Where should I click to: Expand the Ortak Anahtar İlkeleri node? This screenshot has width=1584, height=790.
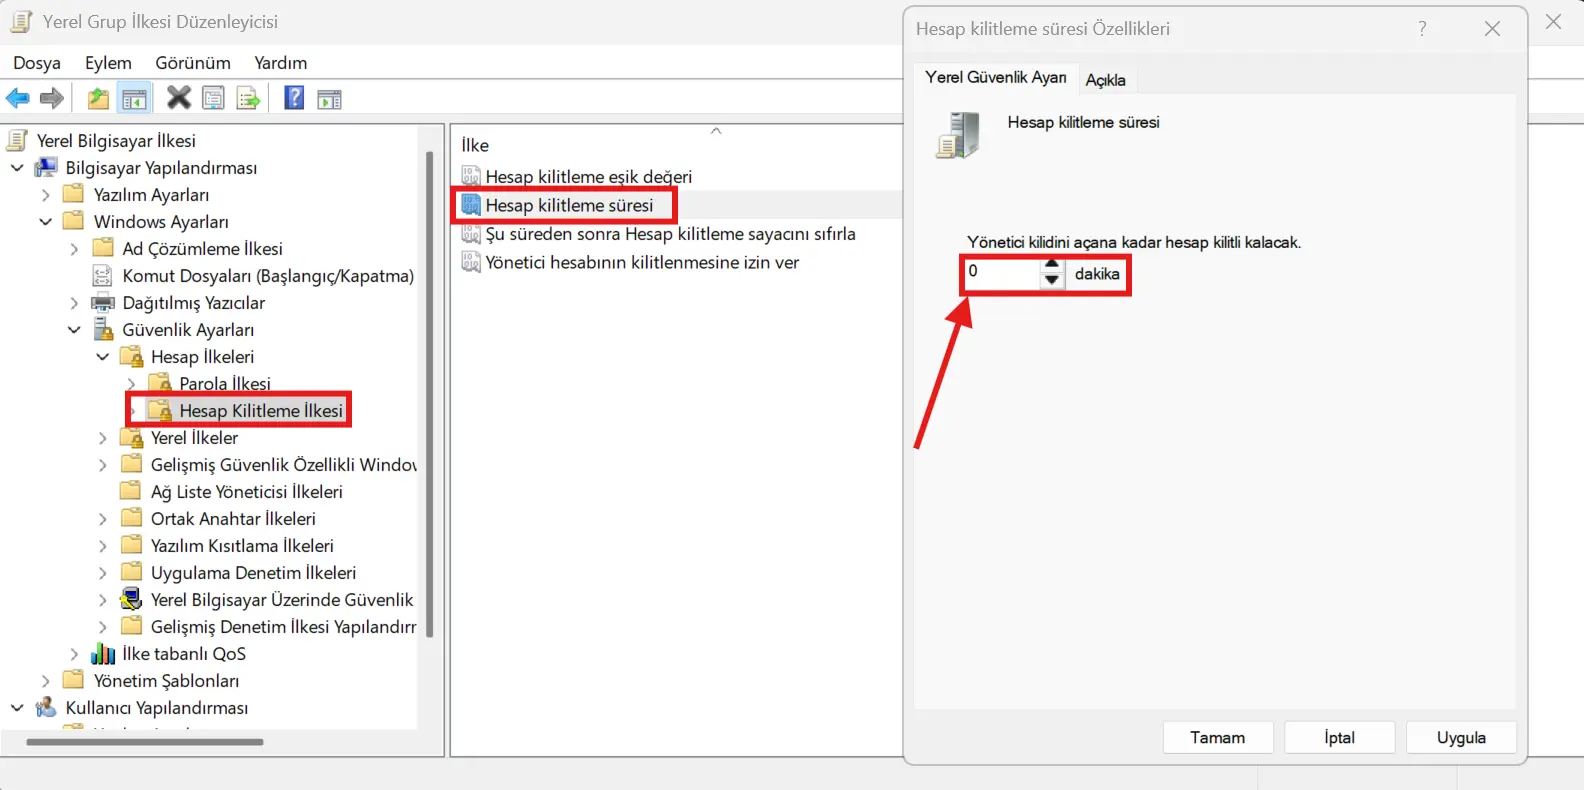(102, 518)
